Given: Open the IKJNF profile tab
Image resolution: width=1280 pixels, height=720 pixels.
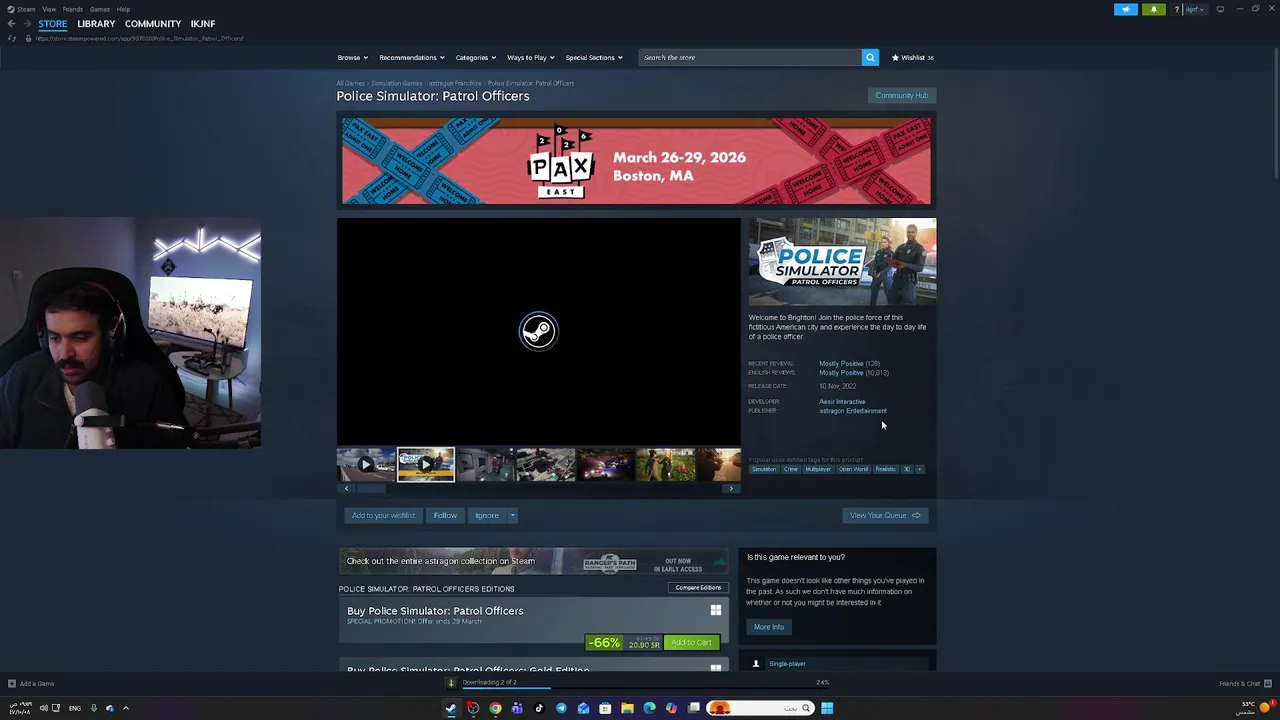Looking at the screenshot, I should coord(203,24).
